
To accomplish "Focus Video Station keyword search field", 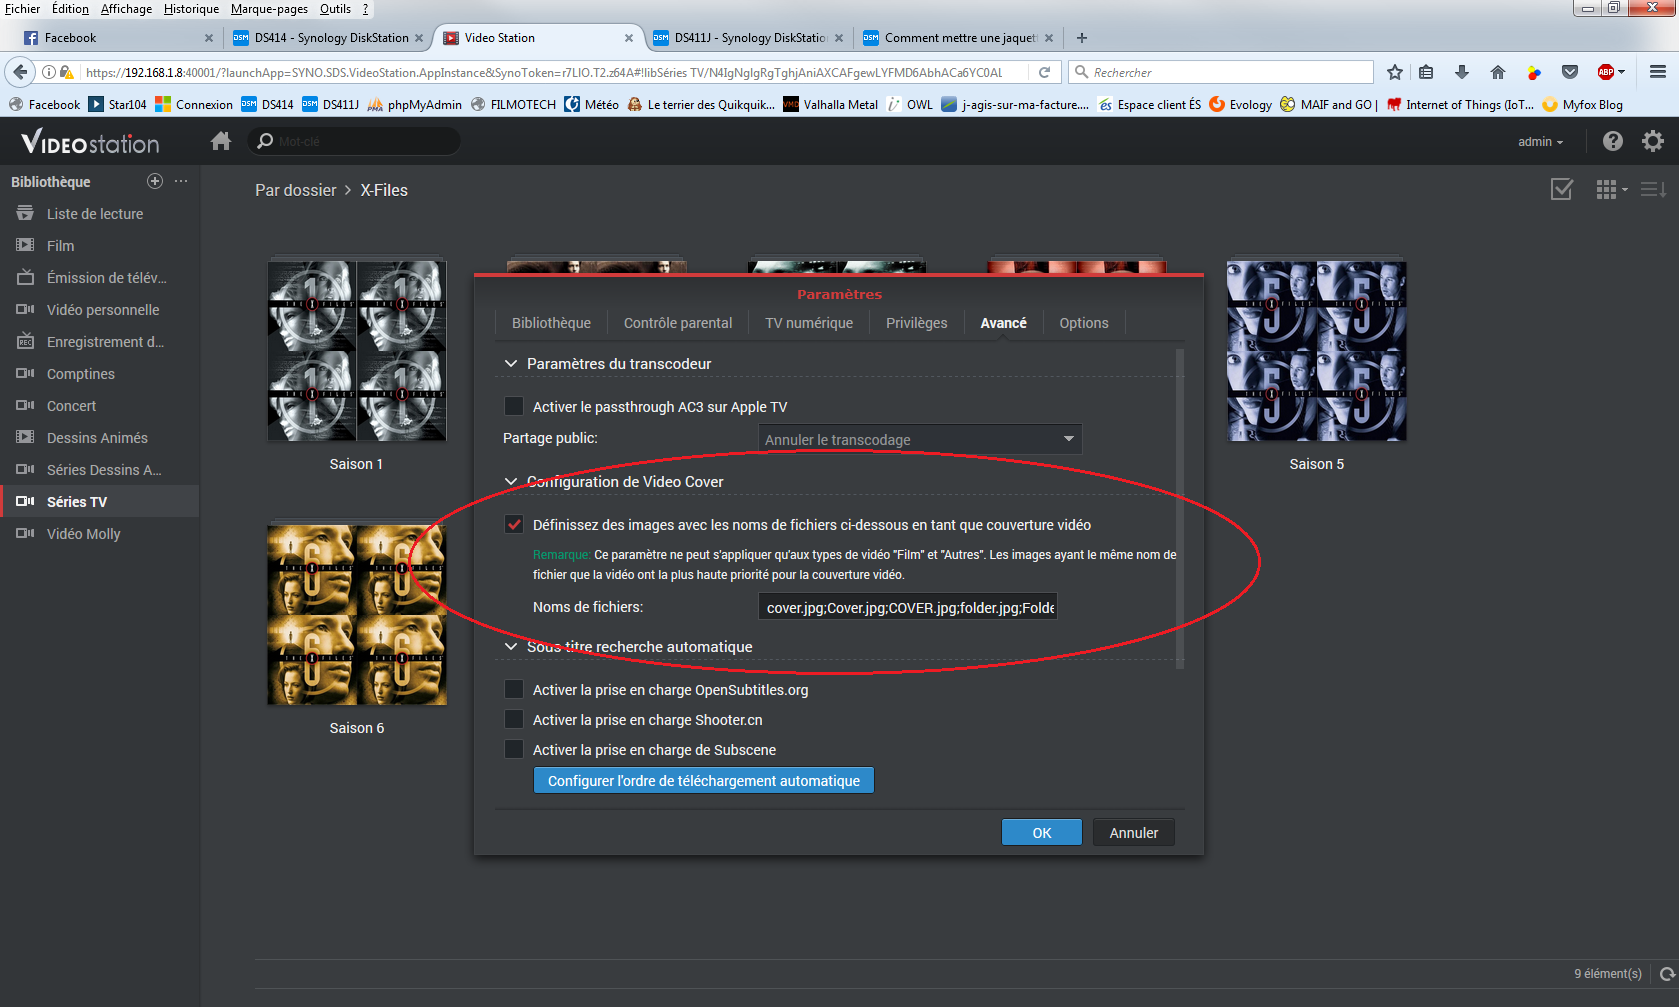I will point(355,141).
